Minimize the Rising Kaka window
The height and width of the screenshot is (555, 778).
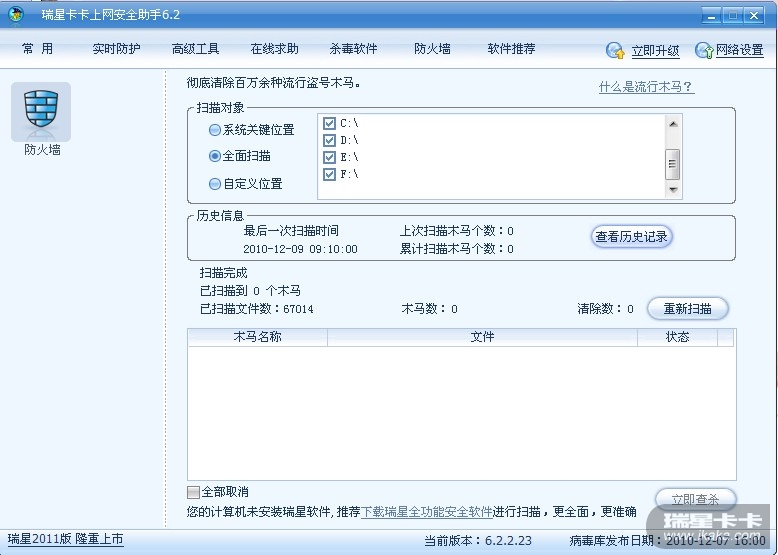(711, 15)
